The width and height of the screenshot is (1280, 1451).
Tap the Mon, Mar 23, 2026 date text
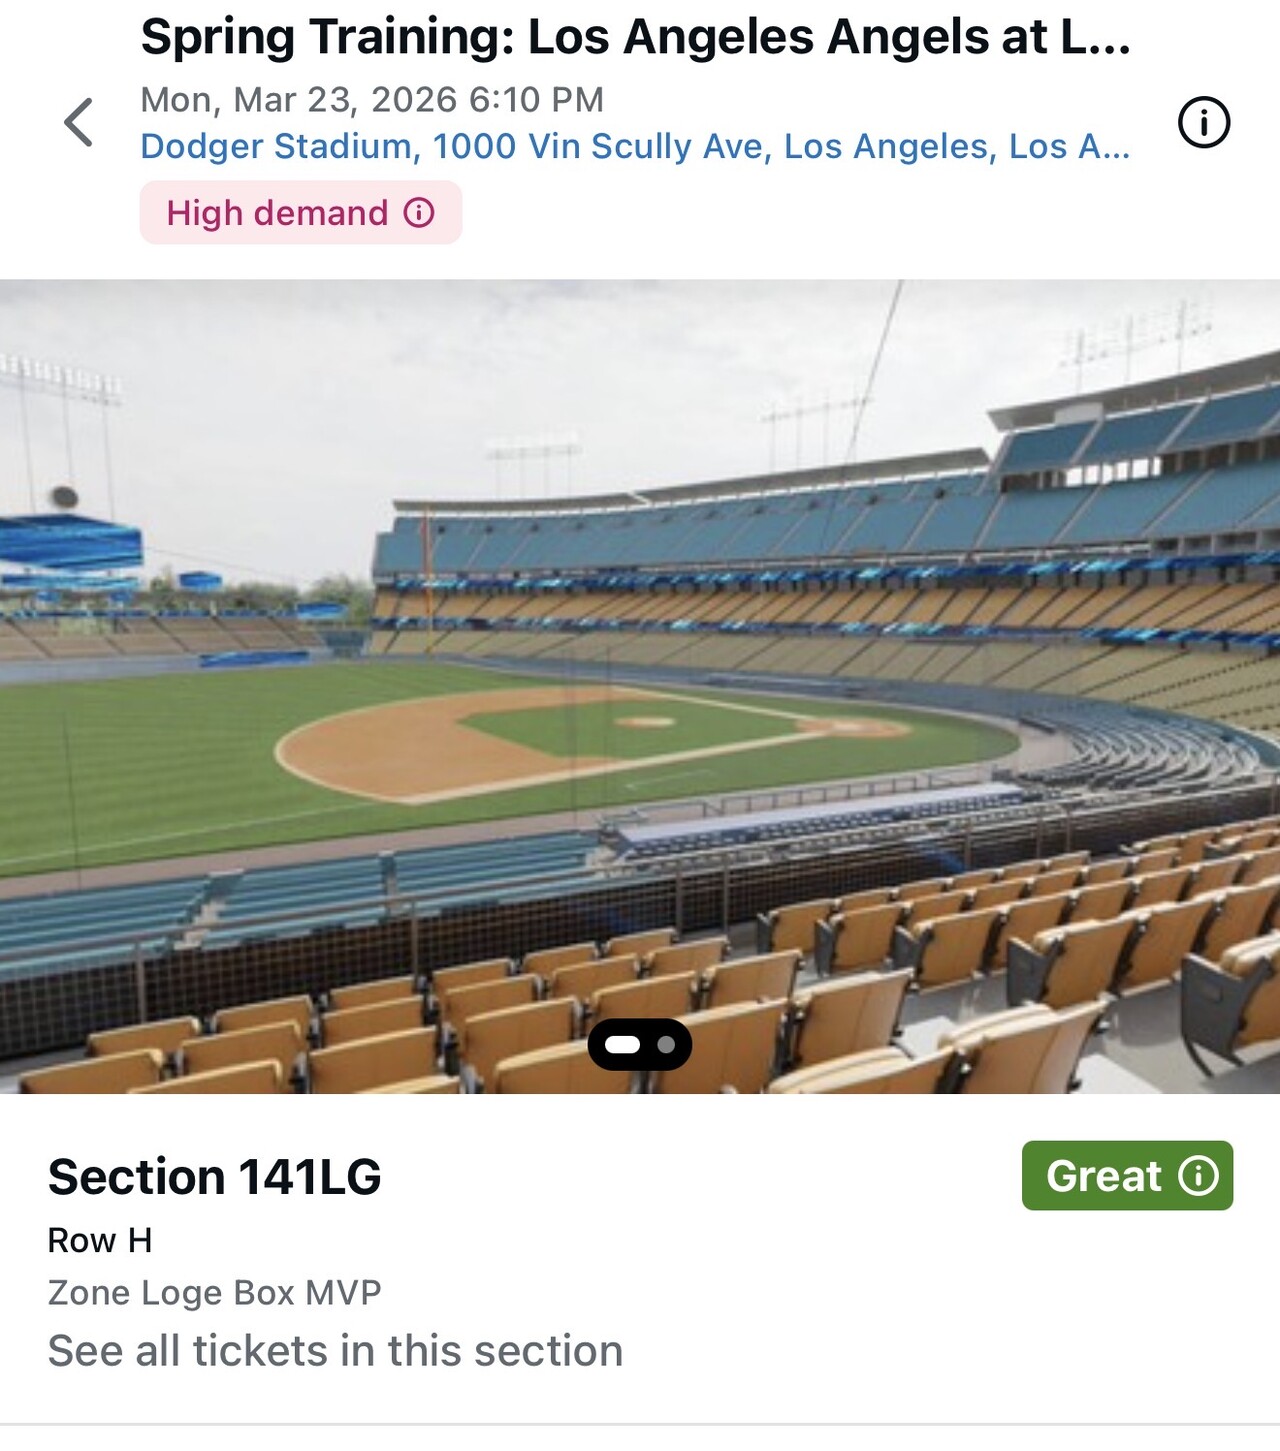(372, 100)
